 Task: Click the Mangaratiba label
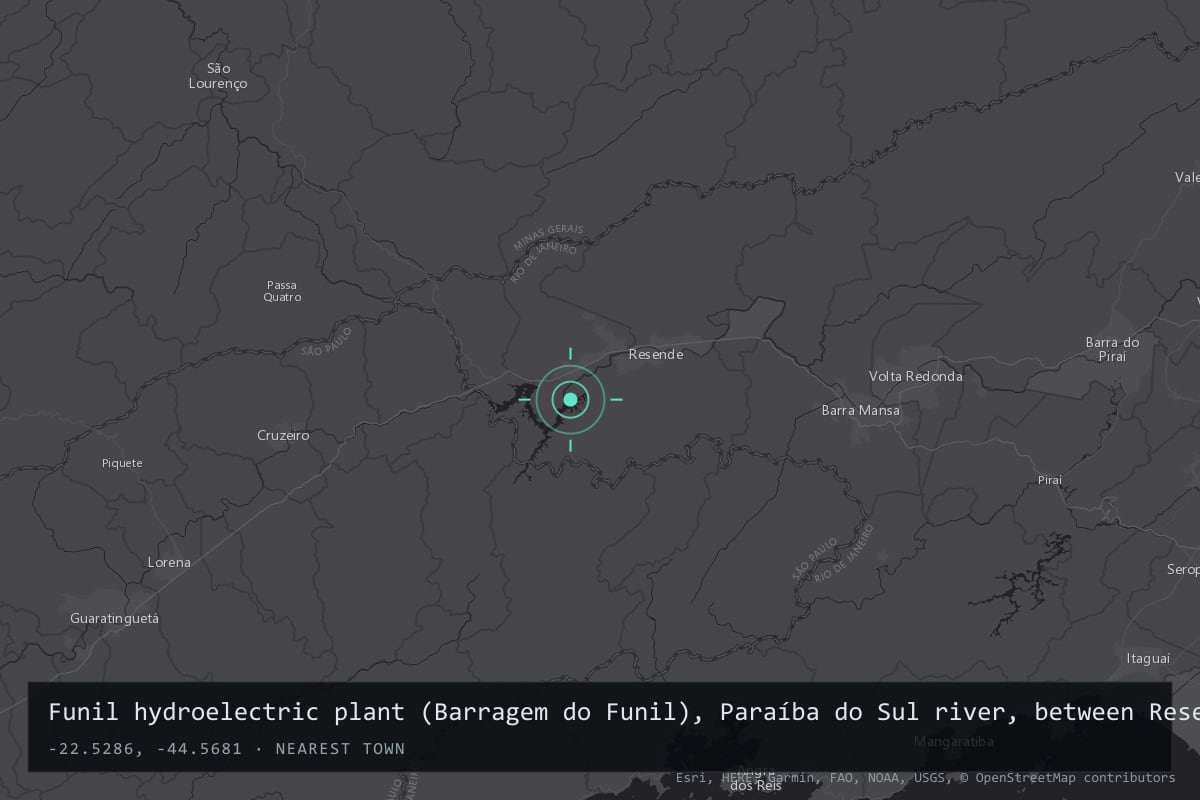(955, 742)
